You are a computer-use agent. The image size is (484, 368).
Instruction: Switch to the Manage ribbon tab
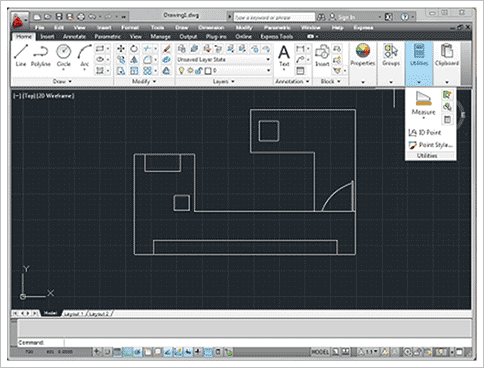click(x=160, y=36)
